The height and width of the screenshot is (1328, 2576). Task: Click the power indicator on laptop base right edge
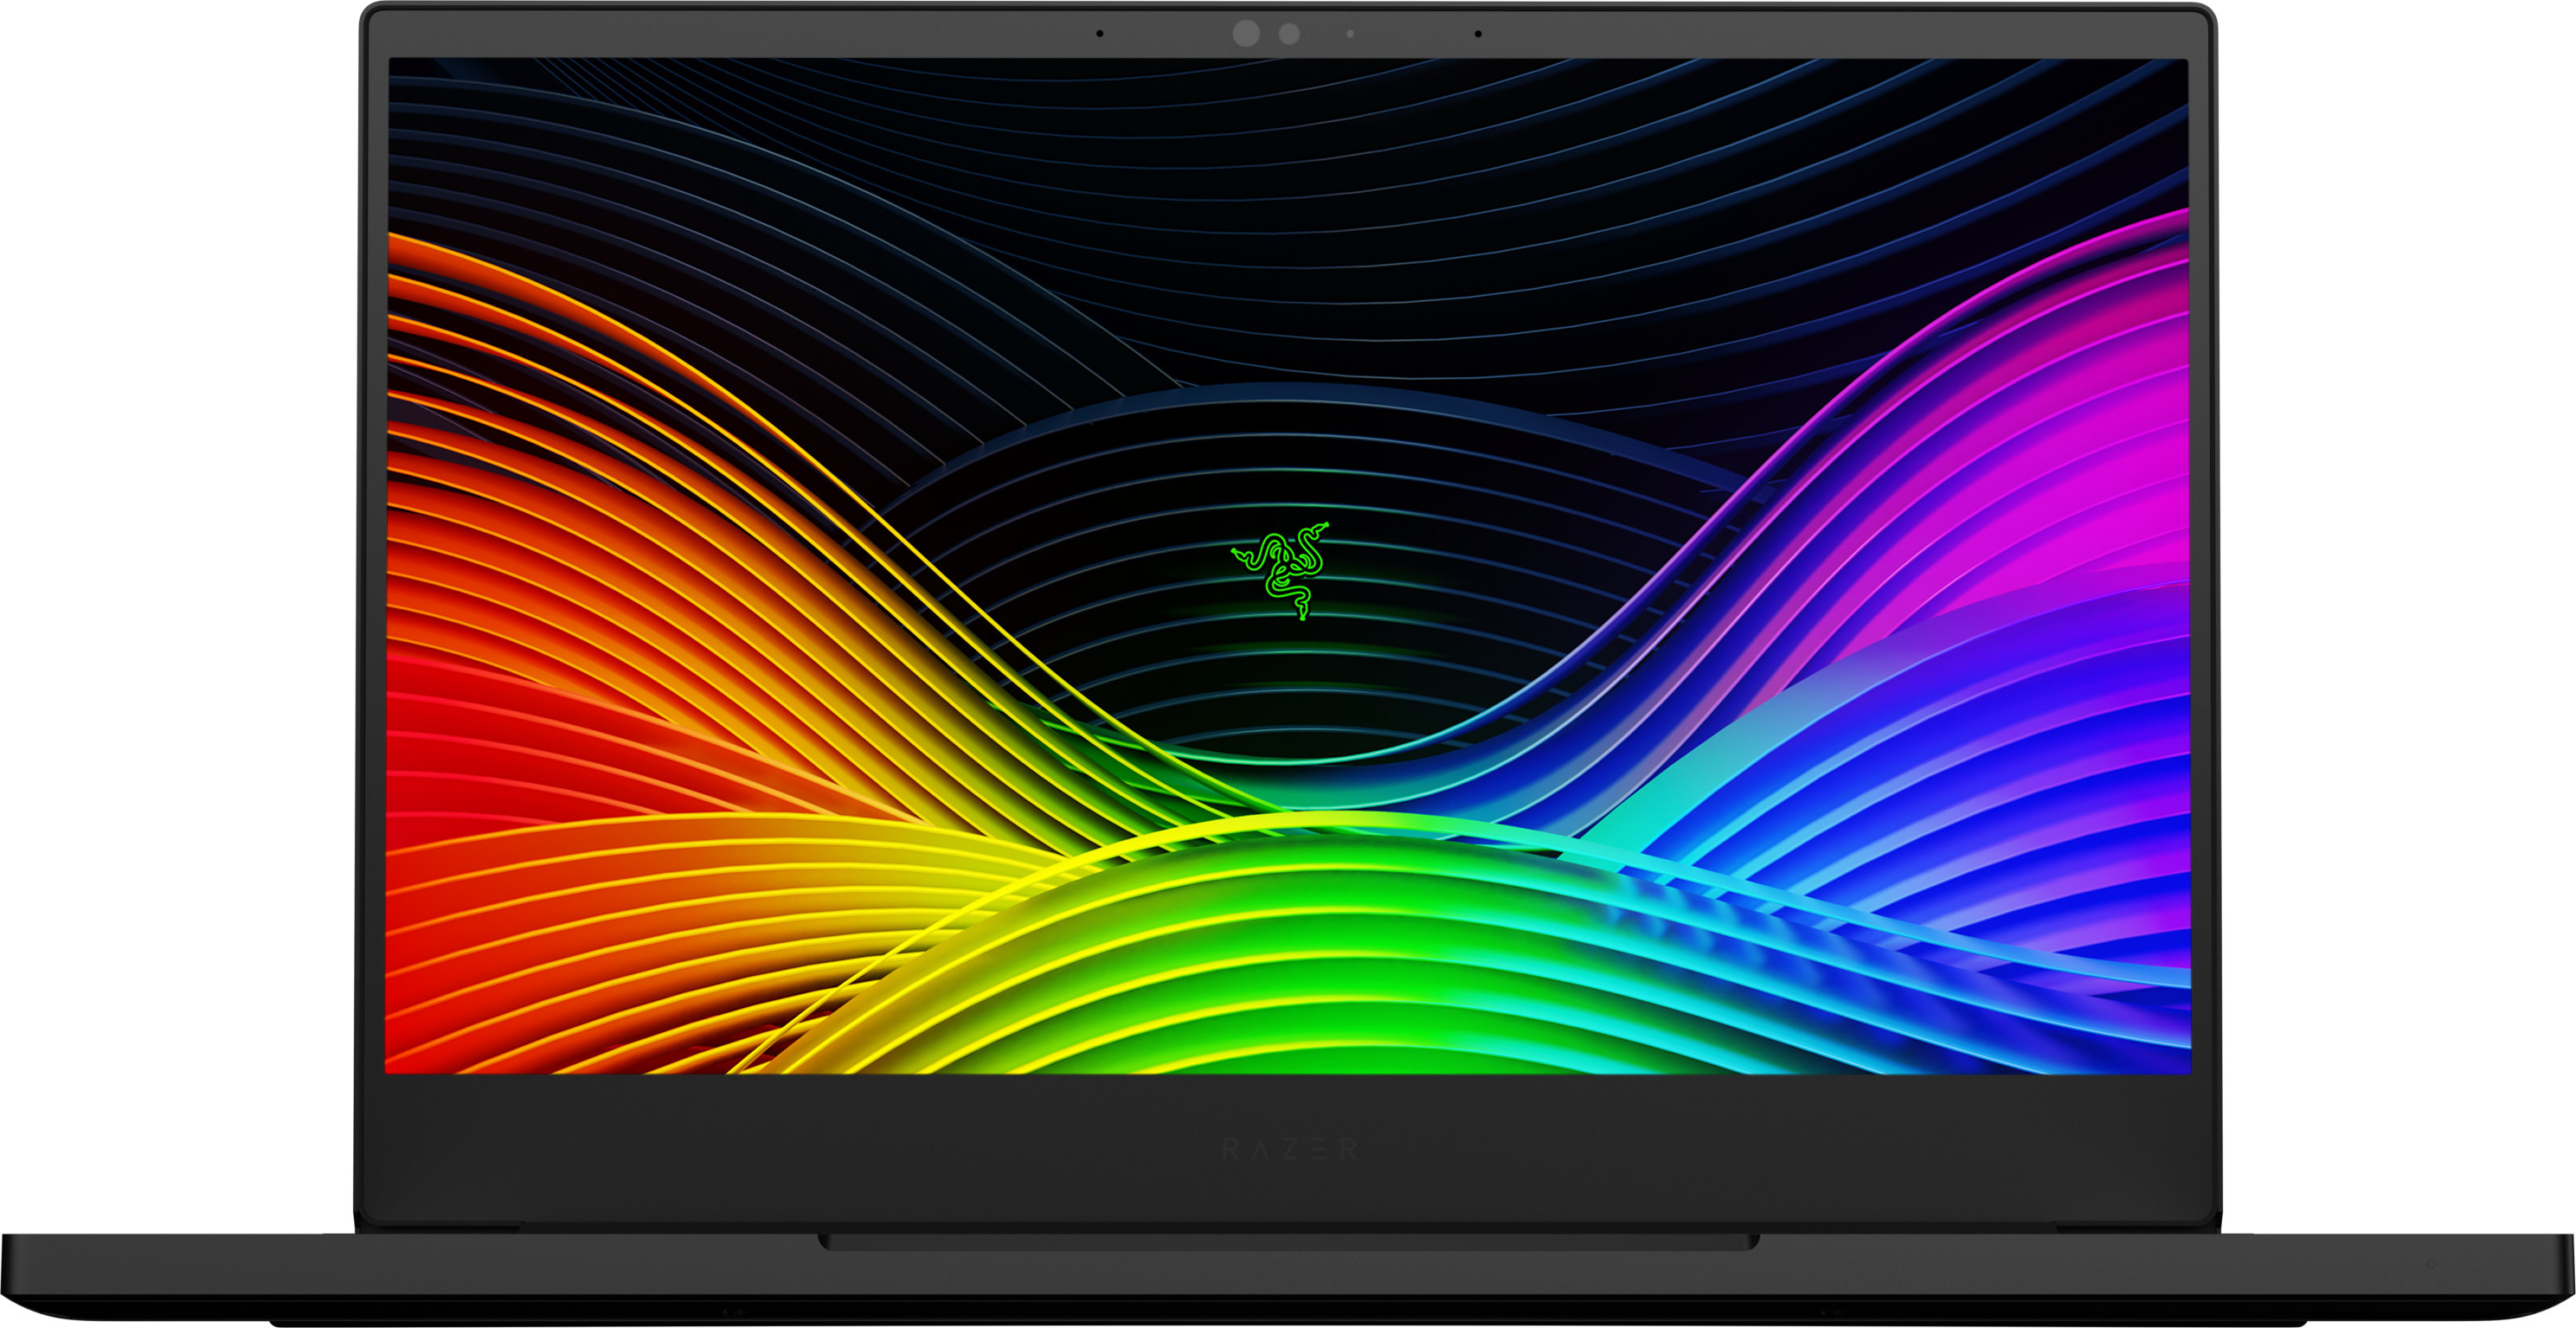point(2431,1264)
